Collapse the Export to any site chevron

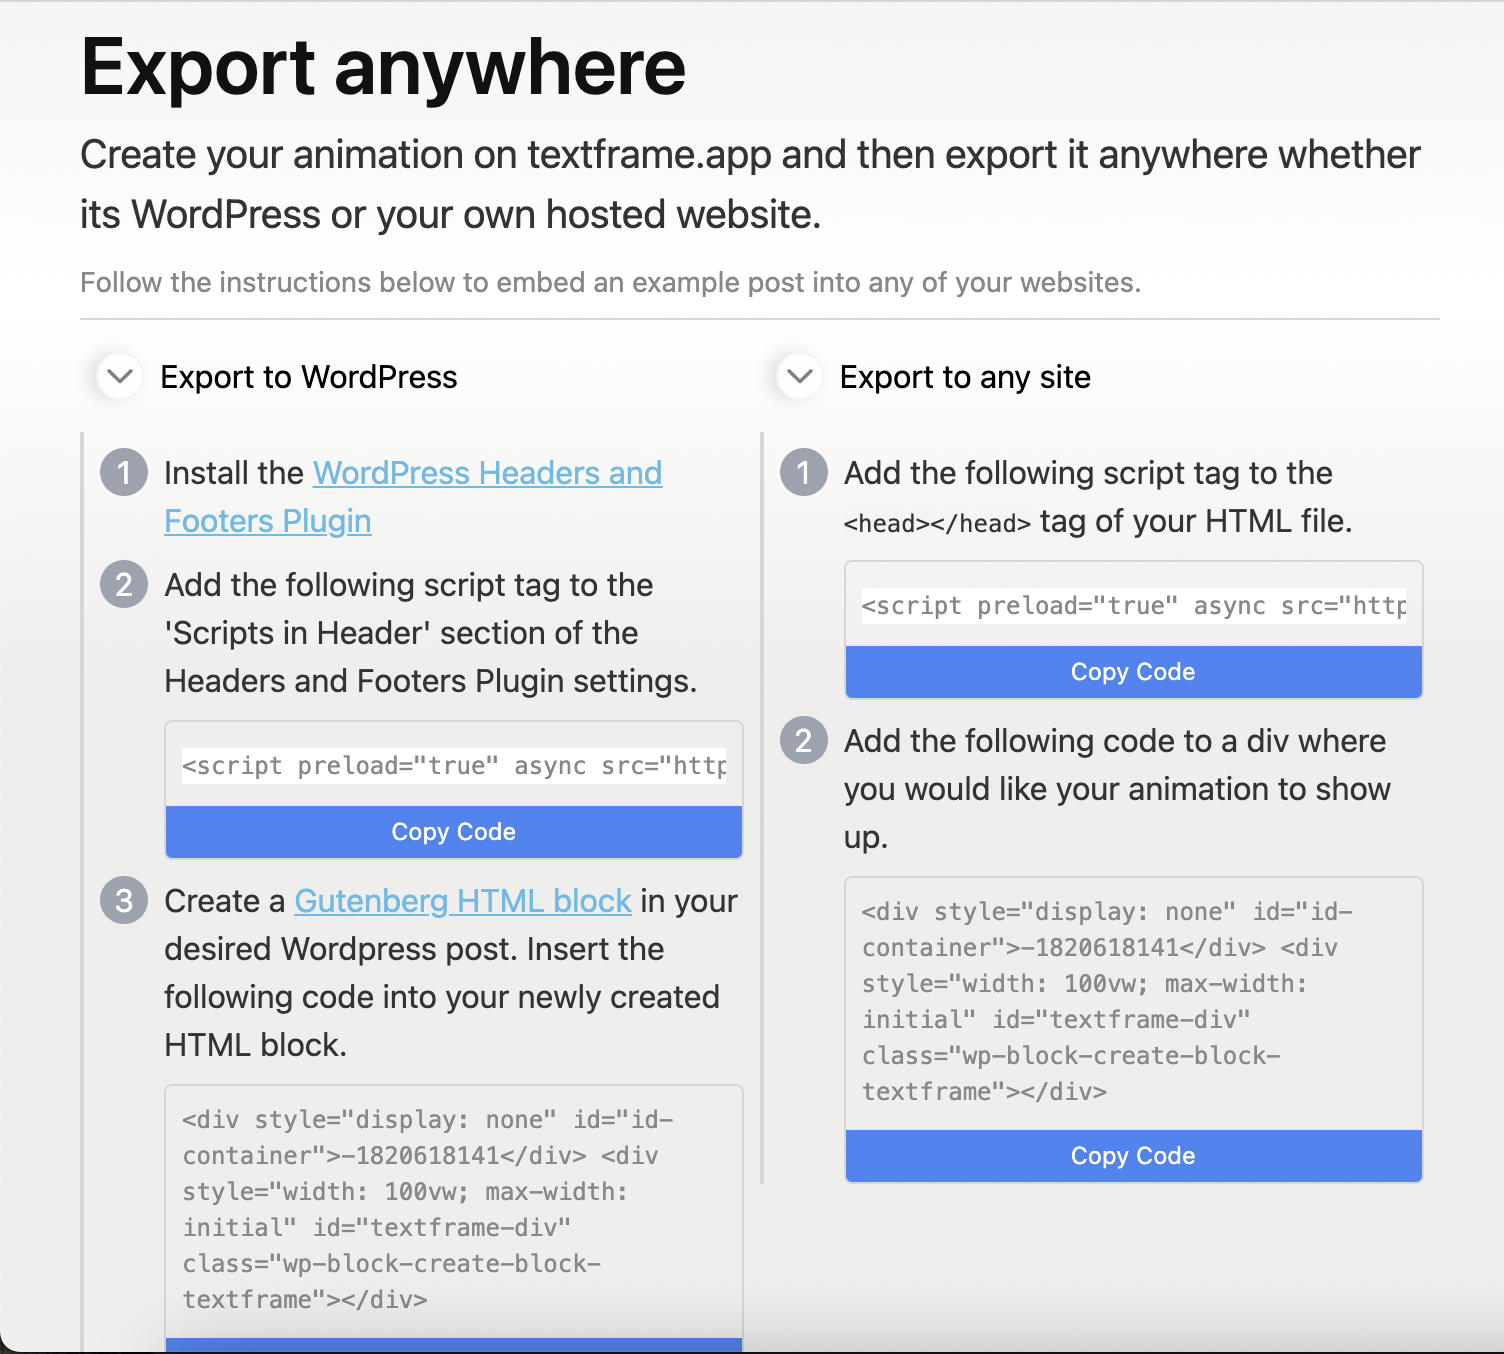pyautogui.click(x=800, y=377)
